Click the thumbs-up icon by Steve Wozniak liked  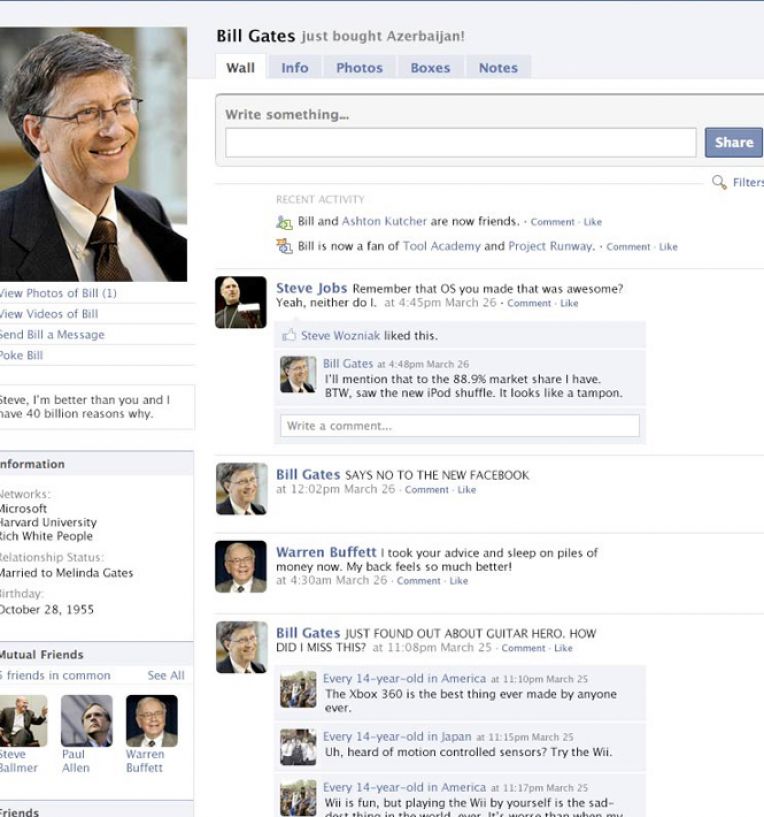[x=289, y=335]
